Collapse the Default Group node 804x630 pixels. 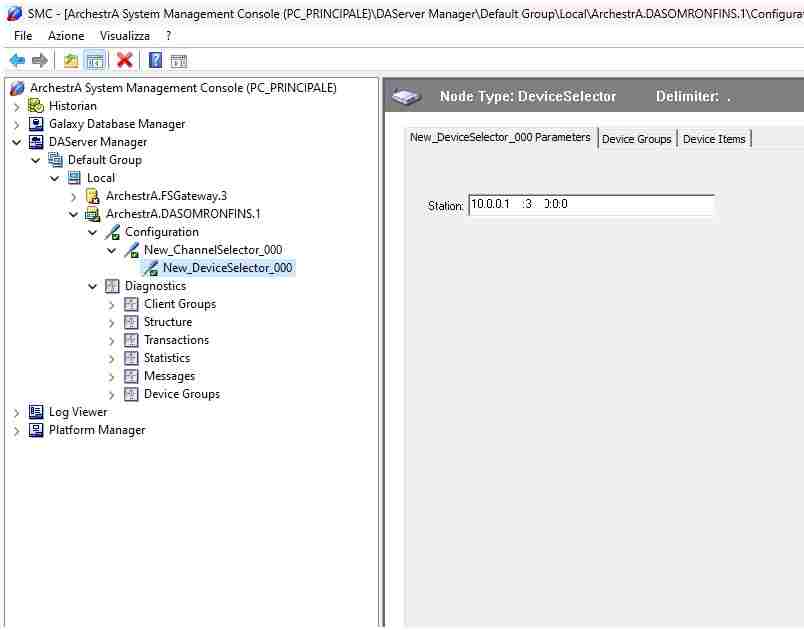pos(36,160)
